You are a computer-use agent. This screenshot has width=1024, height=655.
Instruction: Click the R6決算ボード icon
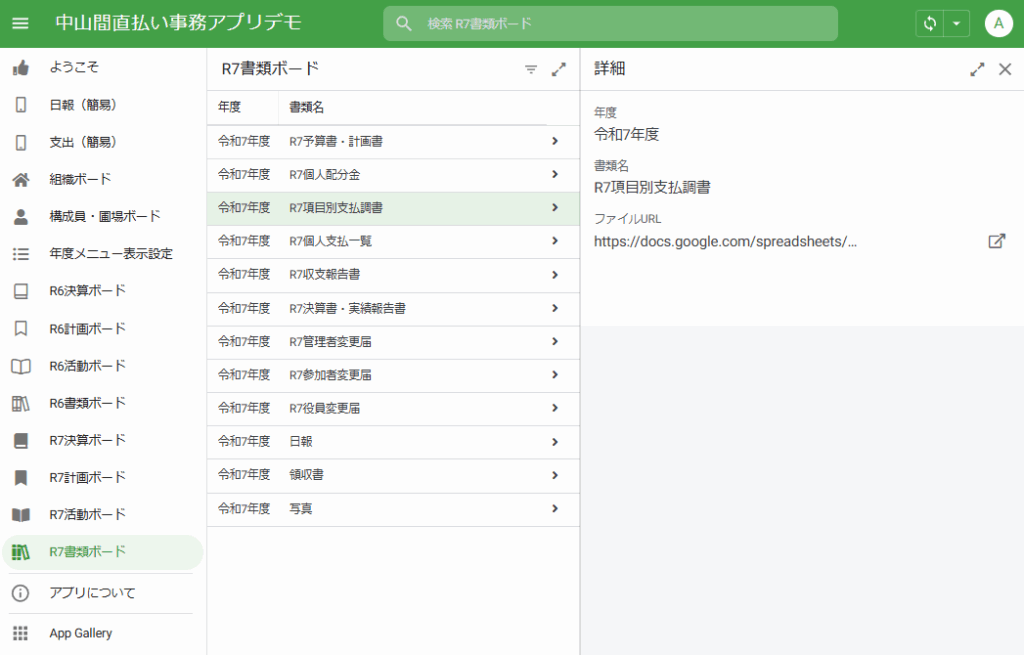coord(21,291)
